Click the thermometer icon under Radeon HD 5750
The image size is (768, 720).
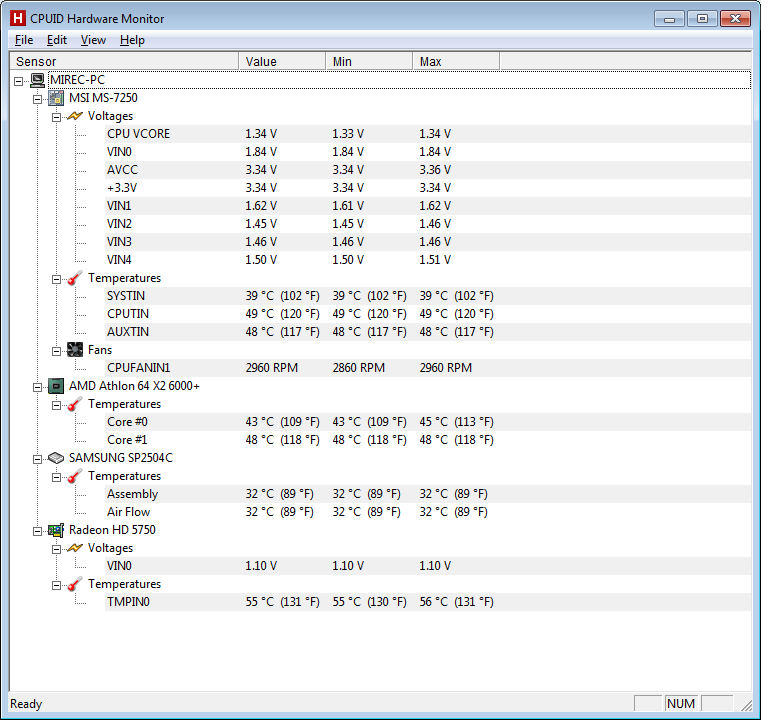pyautogui.click(x=74, y=584)
